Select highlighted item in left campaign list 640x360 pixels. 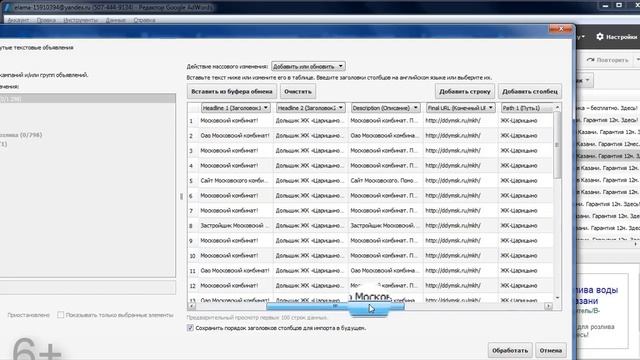click(x=87, y=99)
